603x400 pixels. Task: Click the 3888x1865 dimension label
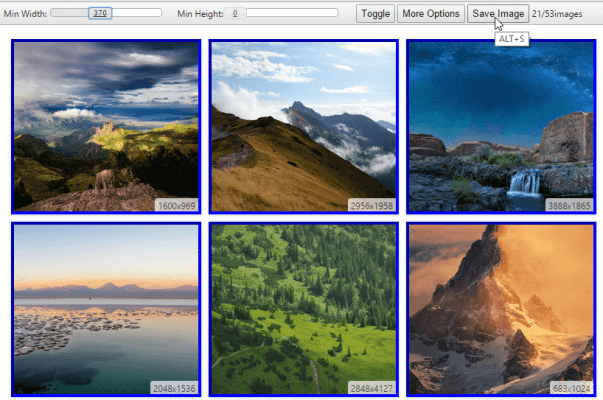point(570,205)
